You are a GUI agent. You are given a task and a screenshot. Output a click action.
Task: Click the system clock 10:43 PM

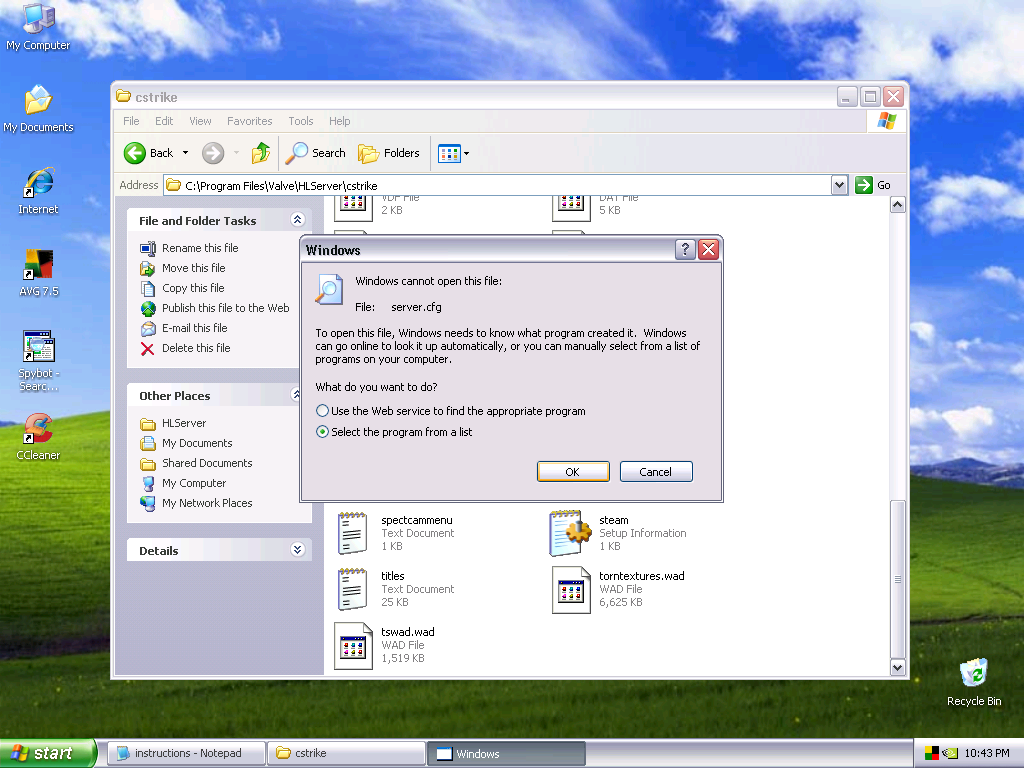tap(987, 753)
